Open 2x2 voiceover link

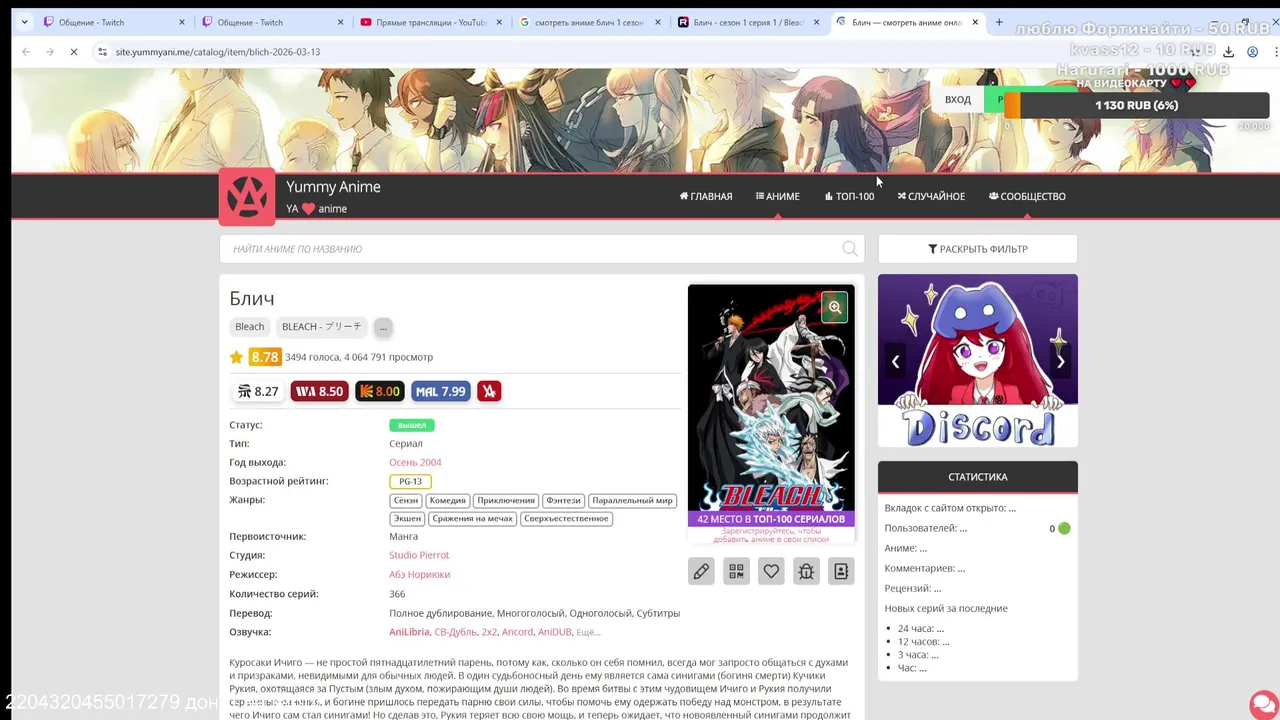click(x=489, y=632)
